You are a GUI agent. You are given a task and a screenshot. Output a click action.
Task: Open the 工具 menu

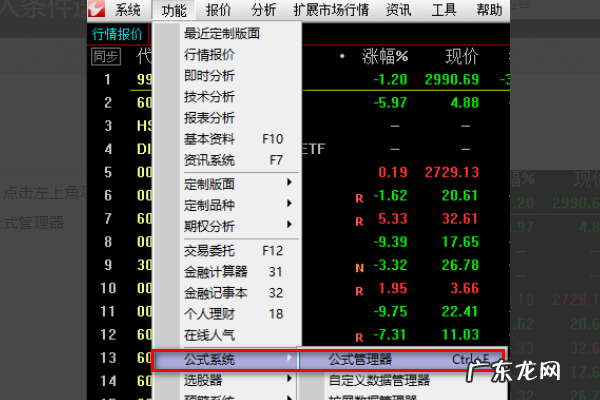point(443,10)
